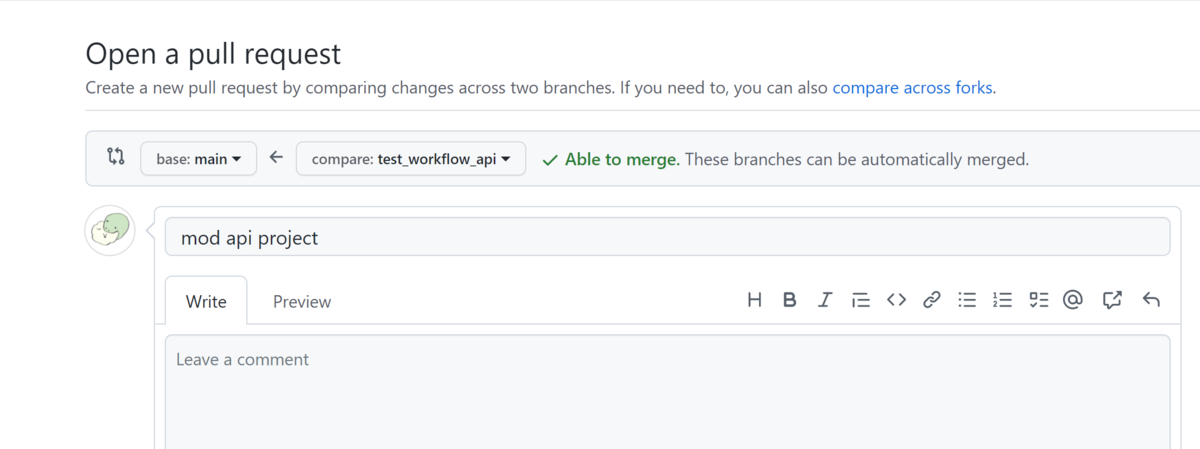1200x449 pixels.
Task: Apply bold formatting in the editor toolbar
Action: point(789,299)
